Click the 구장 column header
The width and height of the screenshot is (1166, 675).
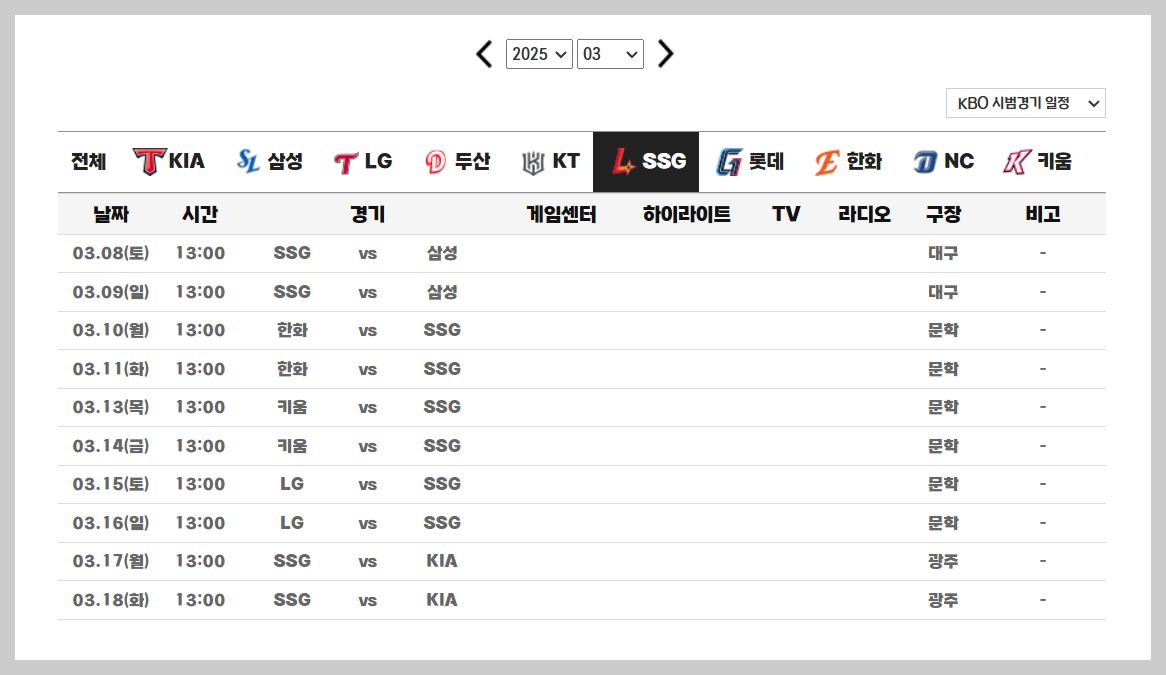[944, 213]
